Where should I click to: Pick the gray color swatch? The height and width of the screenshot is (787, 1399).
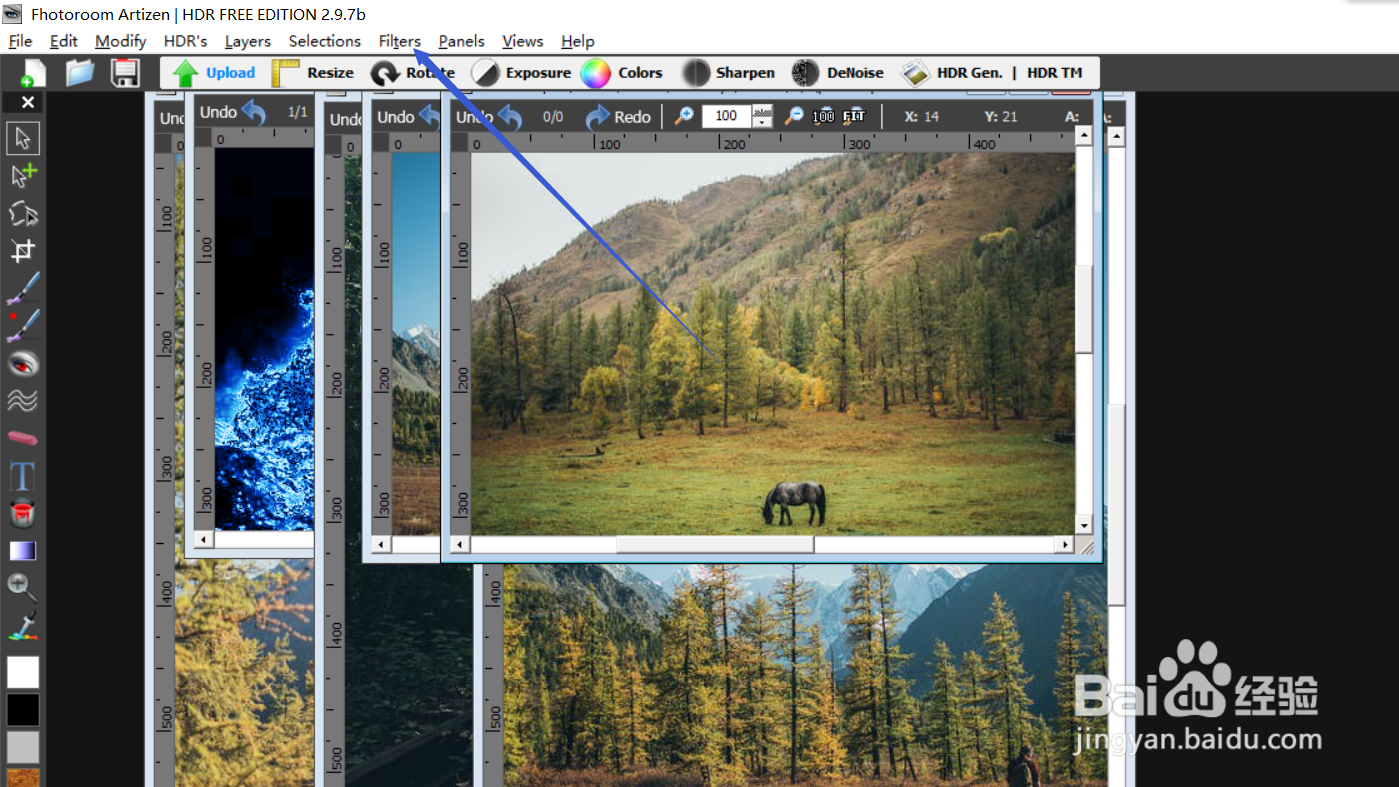click(23, 747)
